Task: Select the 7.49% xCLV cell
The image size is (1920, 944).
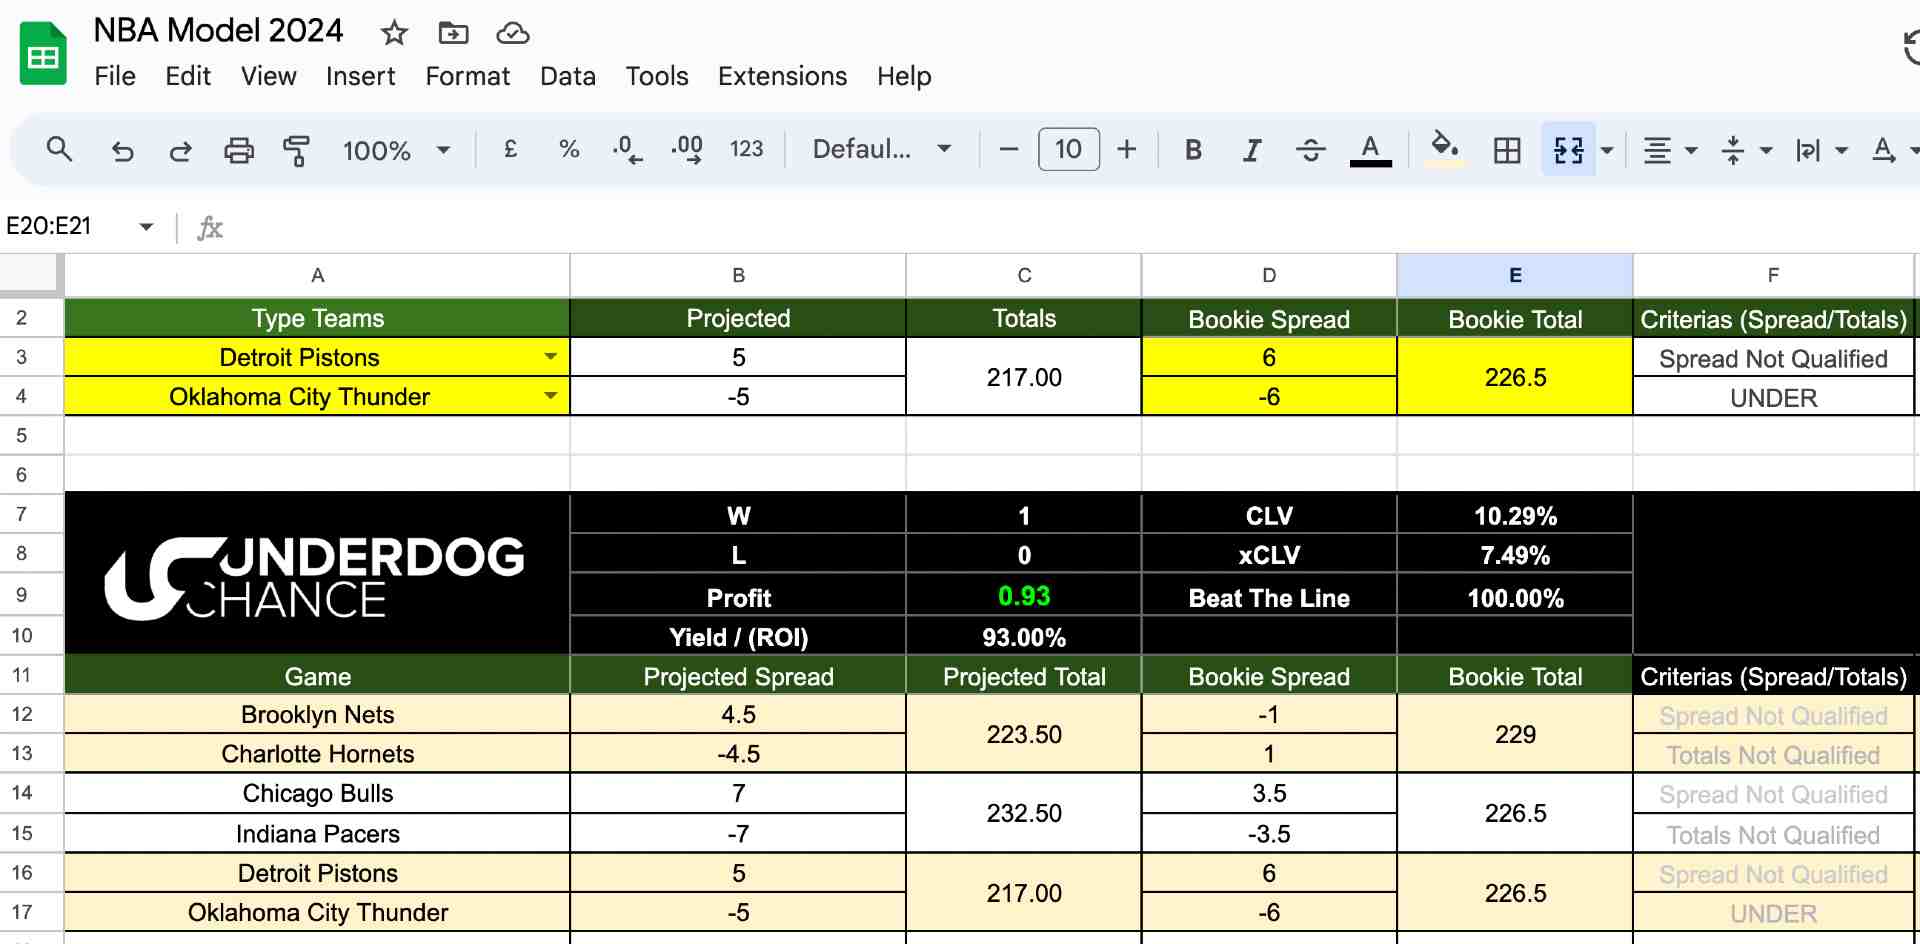Action: (1515, 555)
